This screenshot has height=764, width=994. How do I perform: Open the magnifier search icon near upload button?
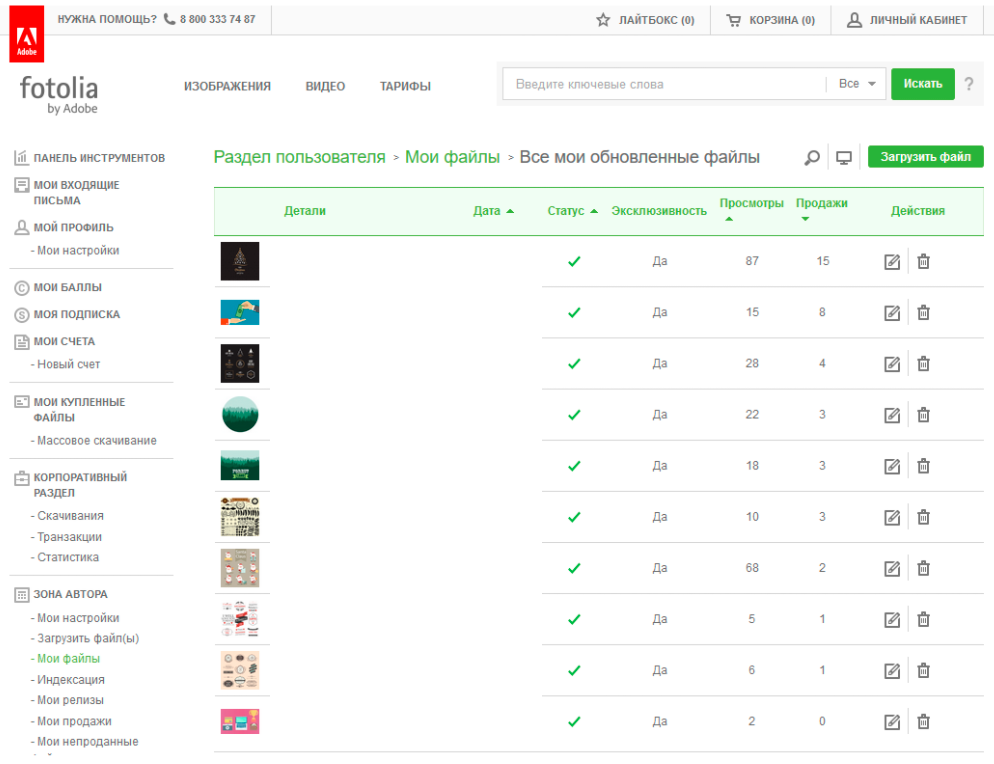pos(813,158)
